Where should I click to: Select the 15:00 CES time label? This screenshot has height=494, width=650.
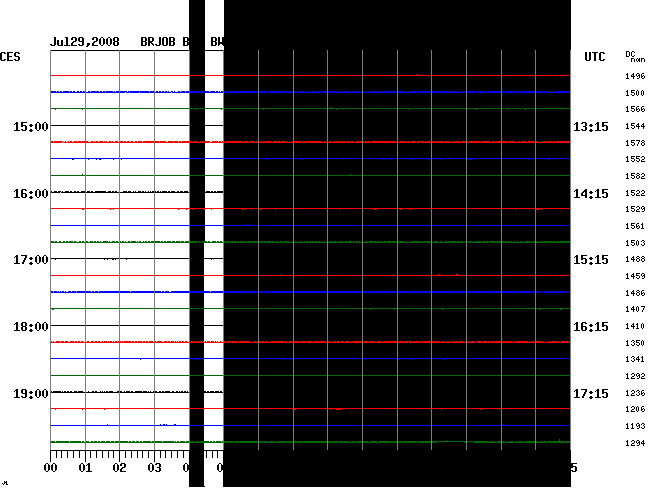tap(30, 126)
